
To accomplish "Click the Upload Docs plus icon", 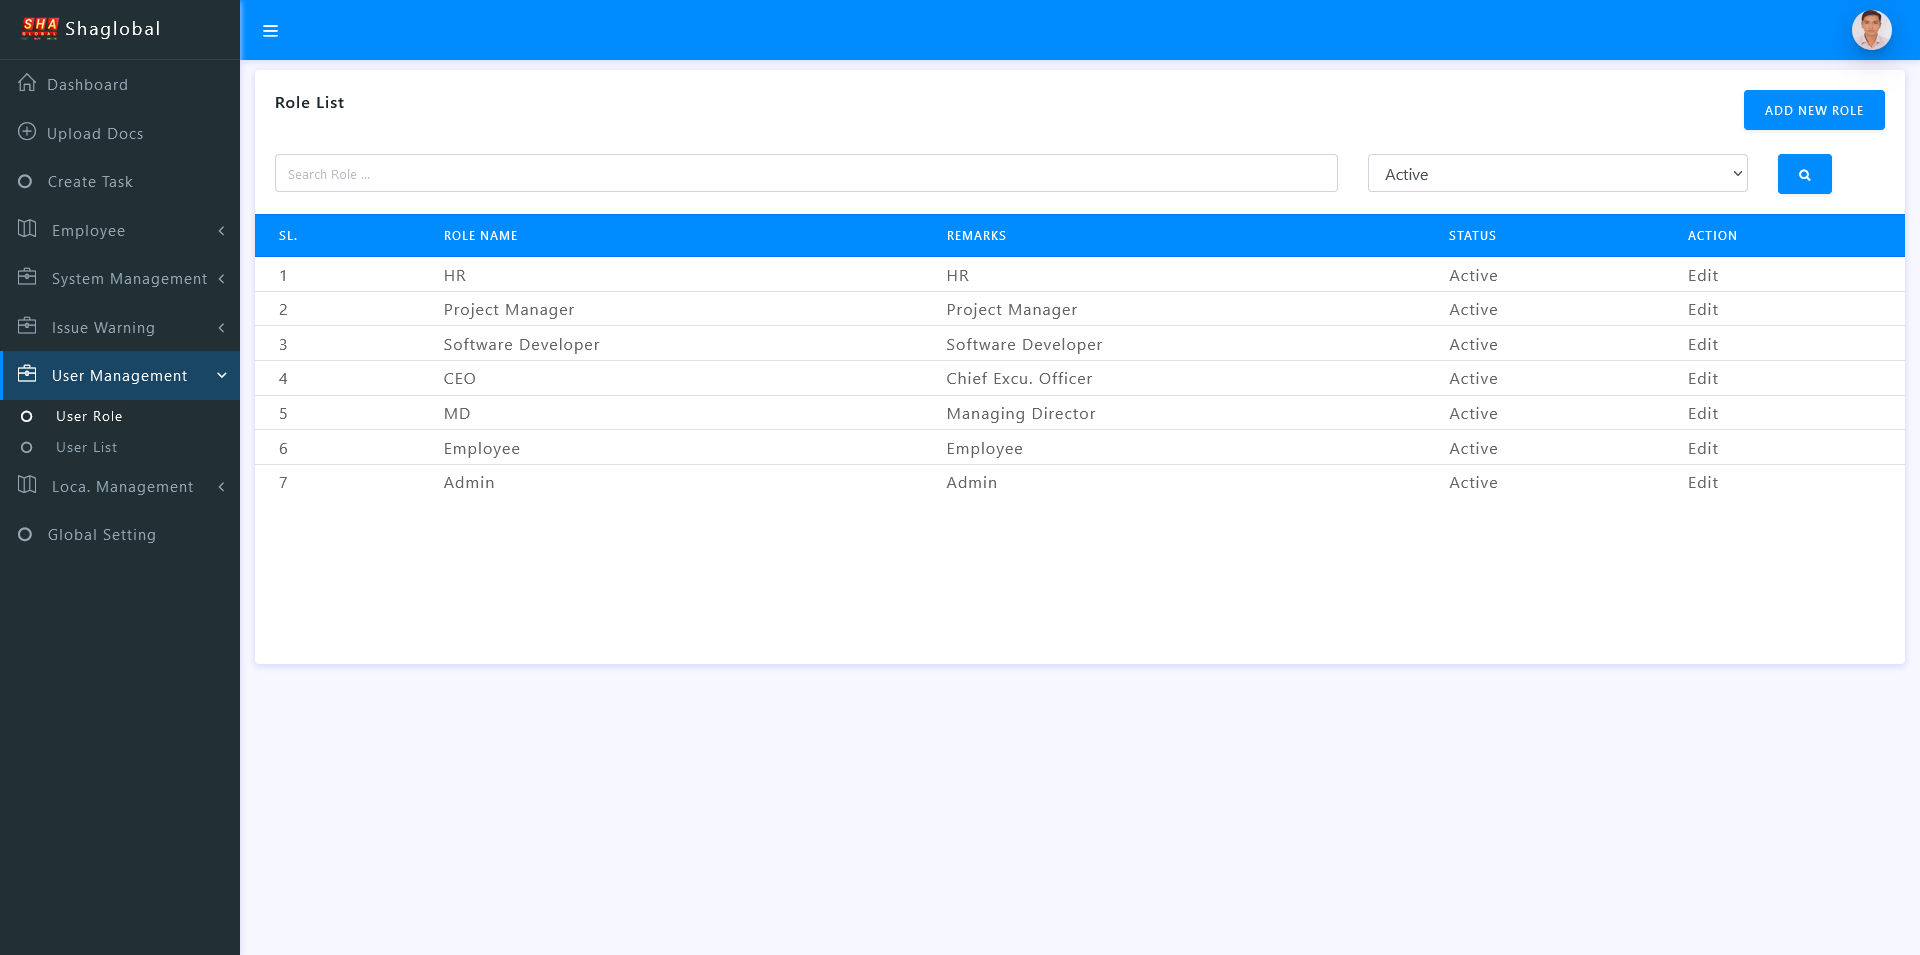I will coord(27,132).
